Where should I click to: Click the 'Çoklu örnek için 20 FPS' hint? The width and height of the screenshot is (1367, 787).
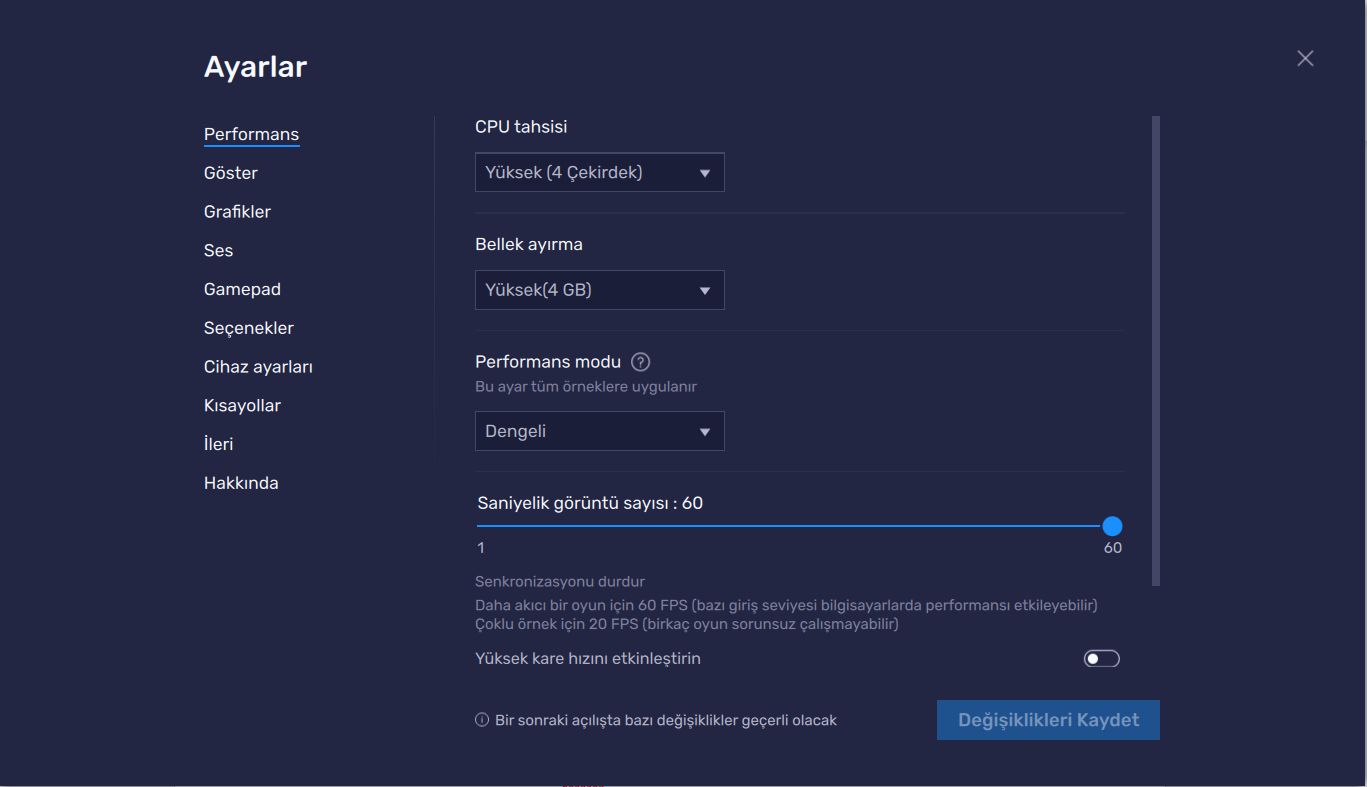(687, 624)
